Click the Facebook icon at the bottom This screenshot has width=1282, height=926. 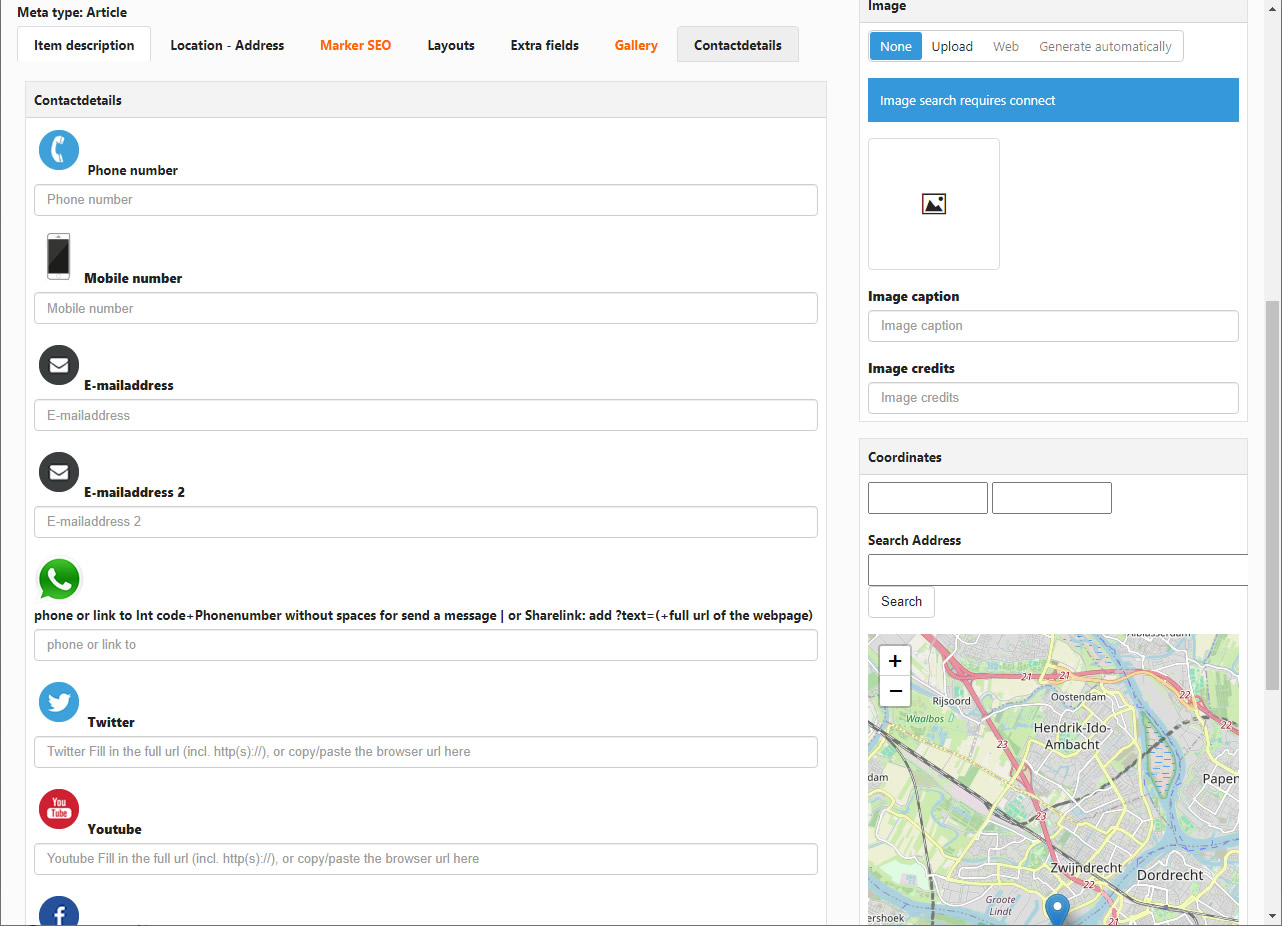click(59, 911)
